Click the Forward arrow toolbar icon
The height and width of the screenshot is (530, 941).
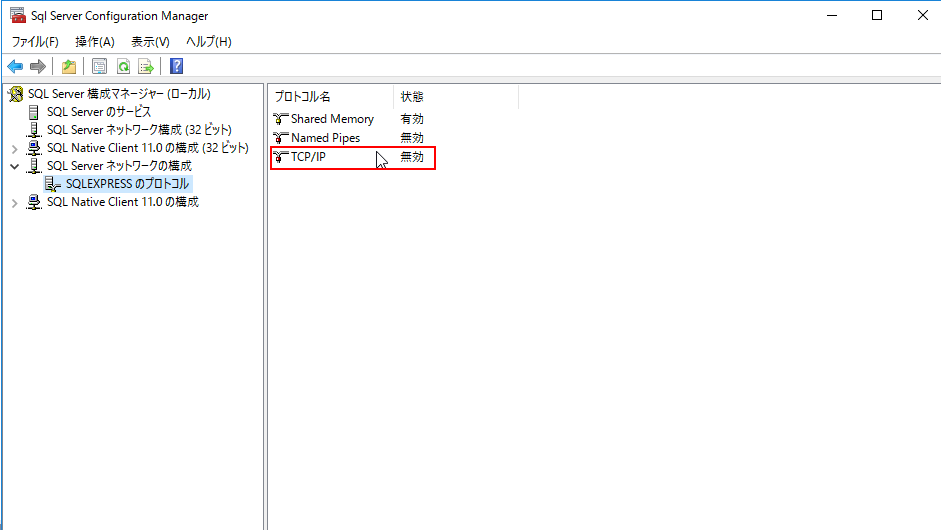coord(38,67)
